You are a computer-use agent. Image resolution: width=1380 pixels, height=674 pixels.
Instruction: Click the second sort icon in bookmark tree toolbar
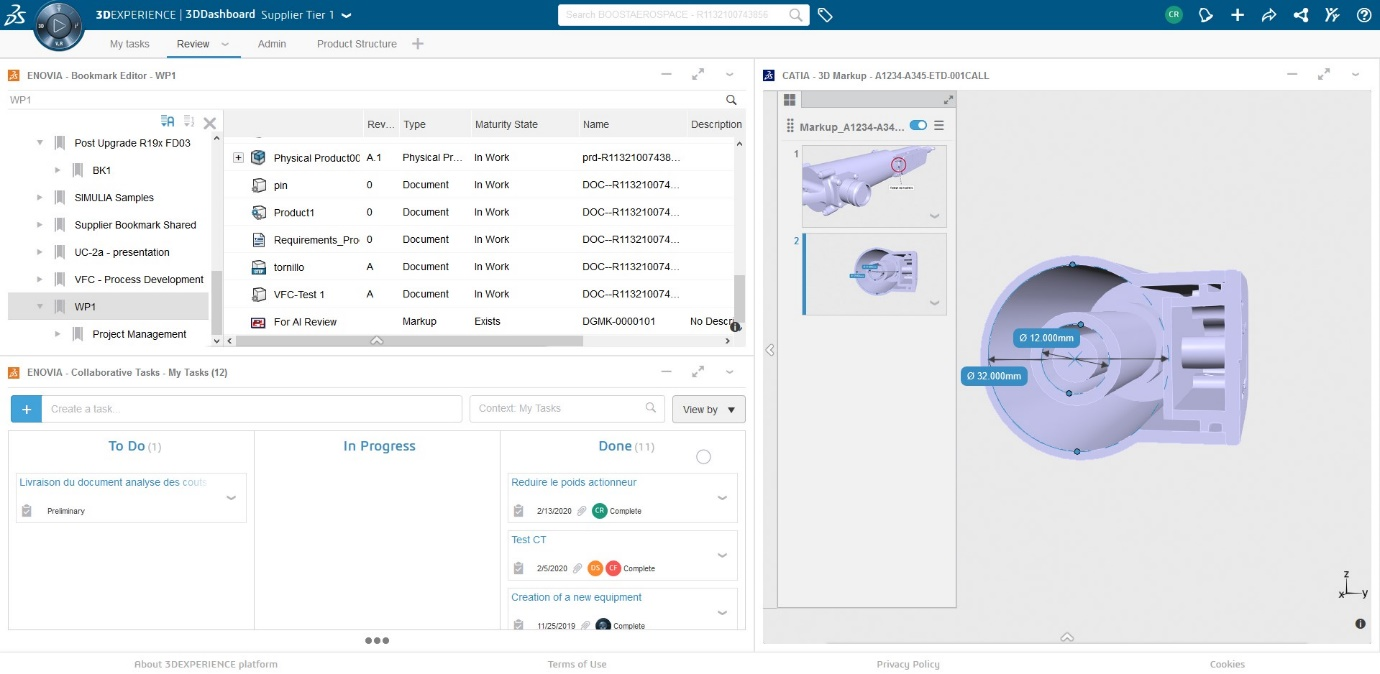point(189,121)
